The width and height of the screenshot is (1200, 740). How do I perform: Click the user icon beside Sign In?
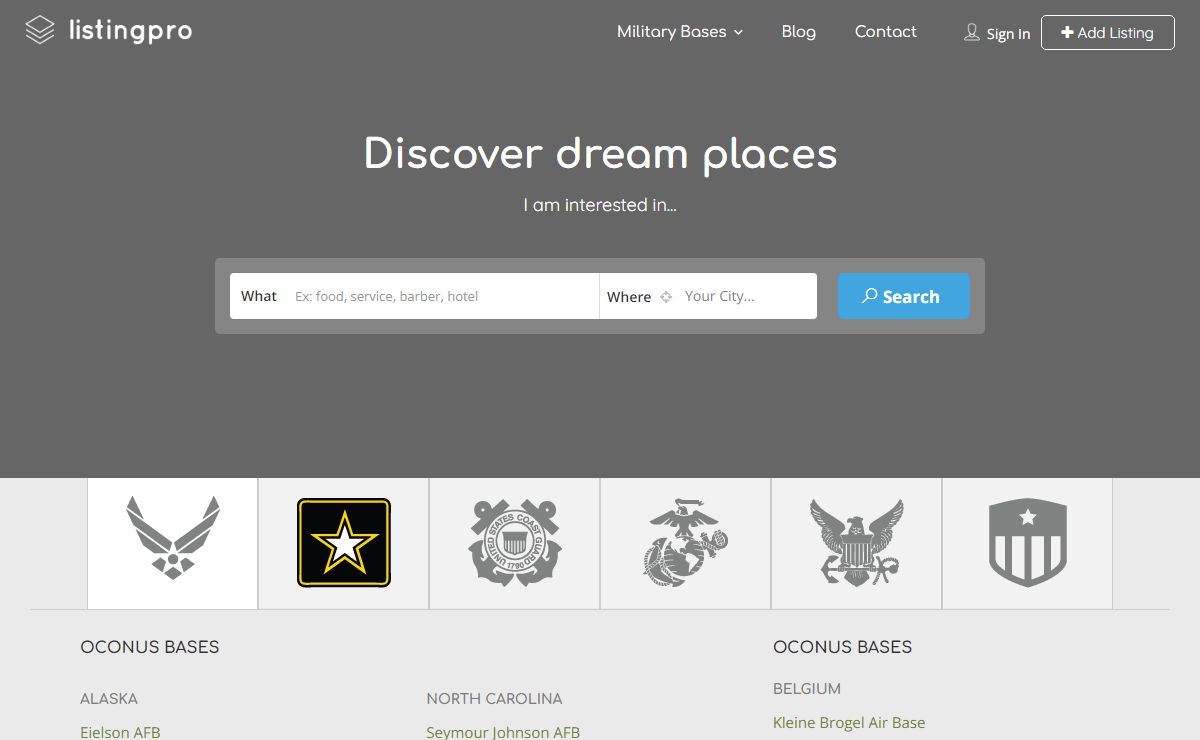(972, 33)
